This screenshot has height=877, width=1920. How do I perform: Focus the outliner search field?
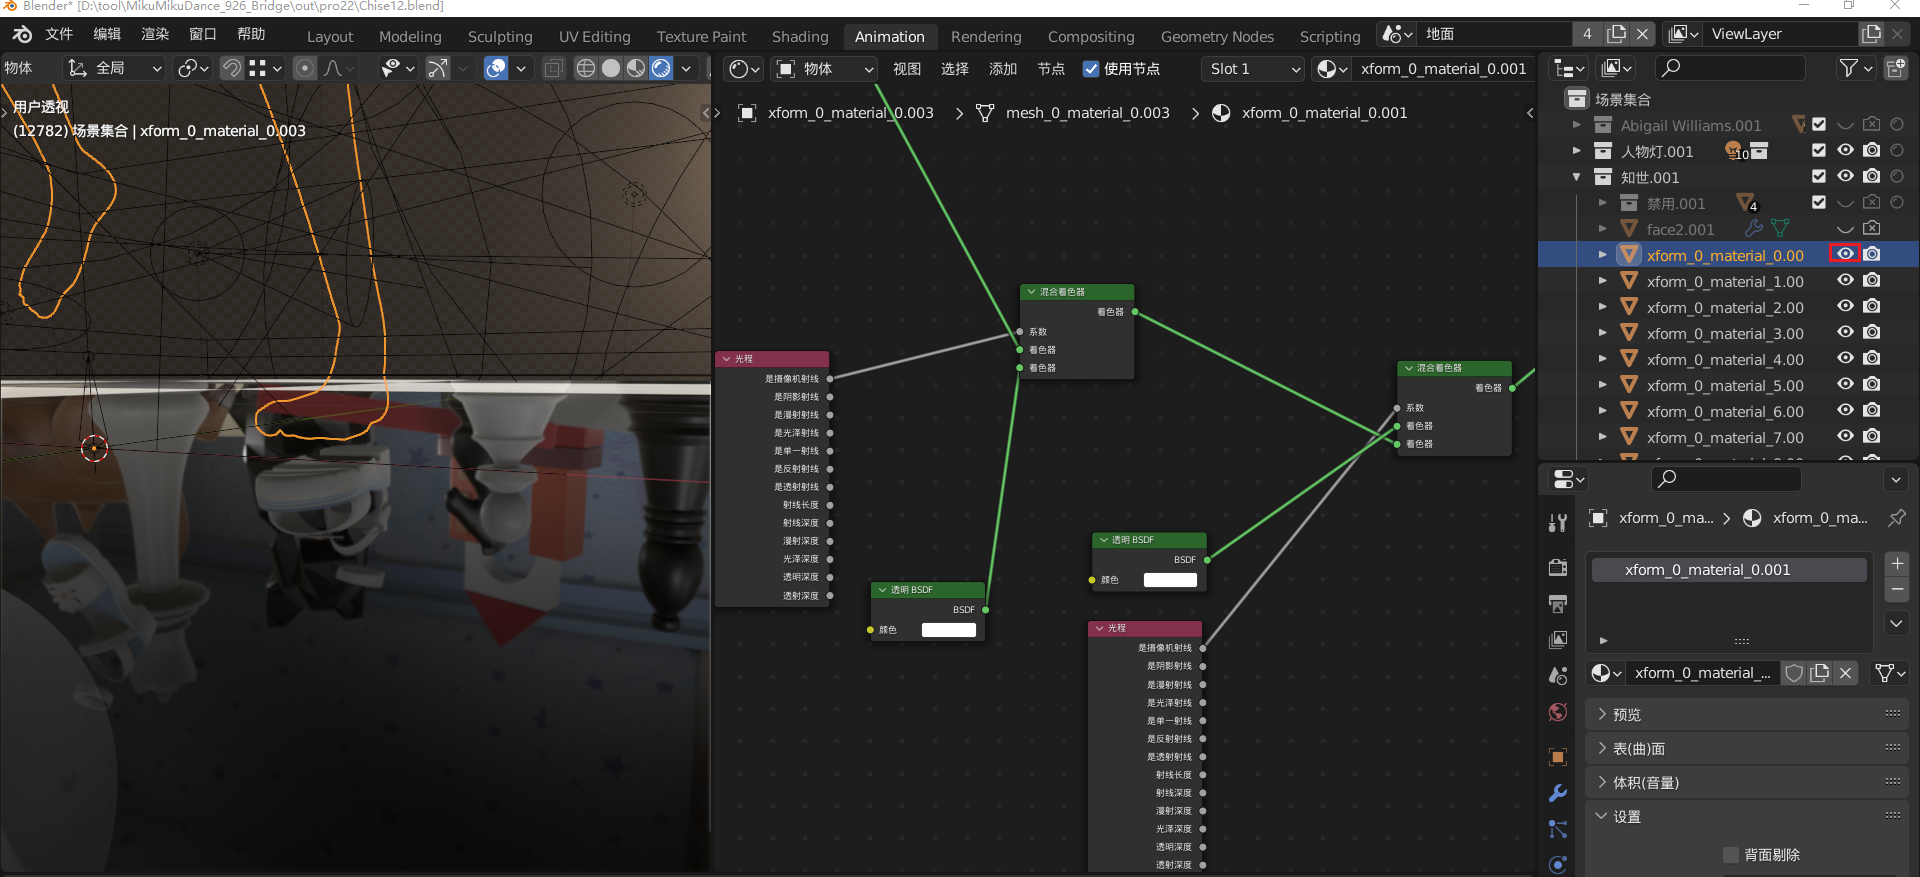click(1730, 68)
